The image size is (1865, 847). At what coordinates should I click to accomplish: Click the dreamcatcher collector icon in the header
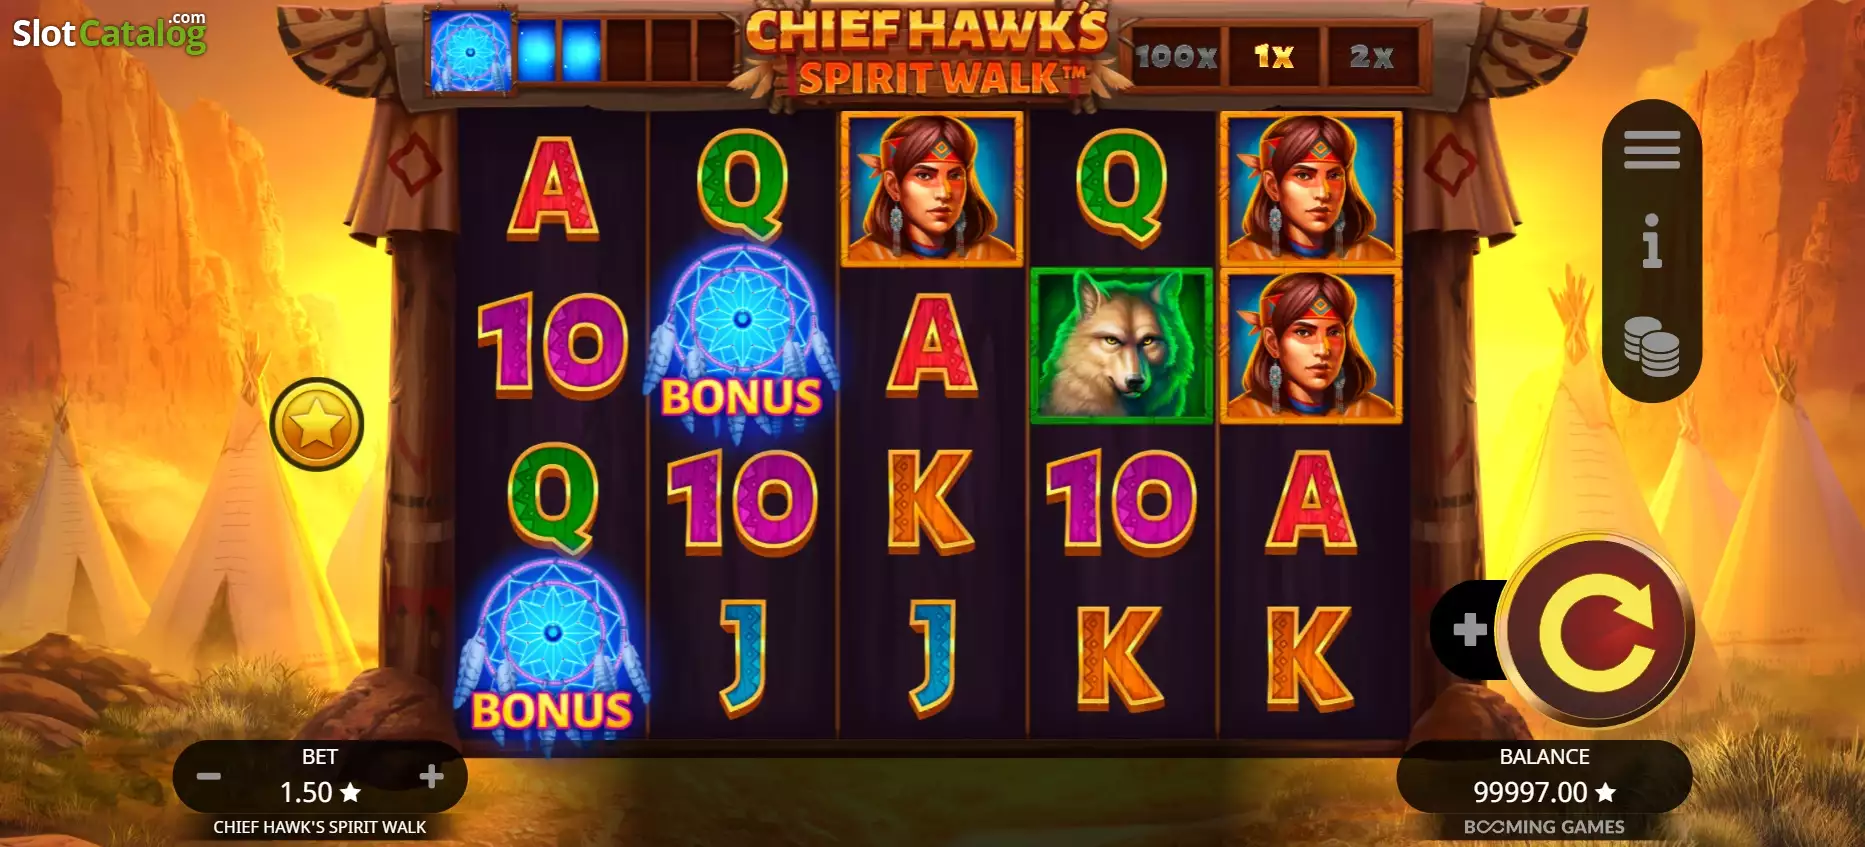(x=470, y=51)
